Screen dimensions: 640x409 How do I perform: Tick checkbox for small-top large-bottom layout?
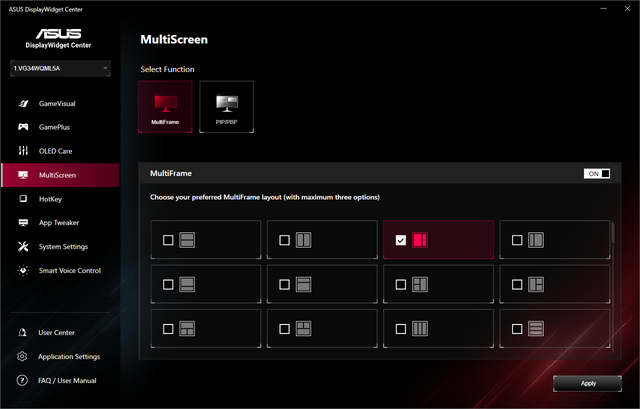284,285
